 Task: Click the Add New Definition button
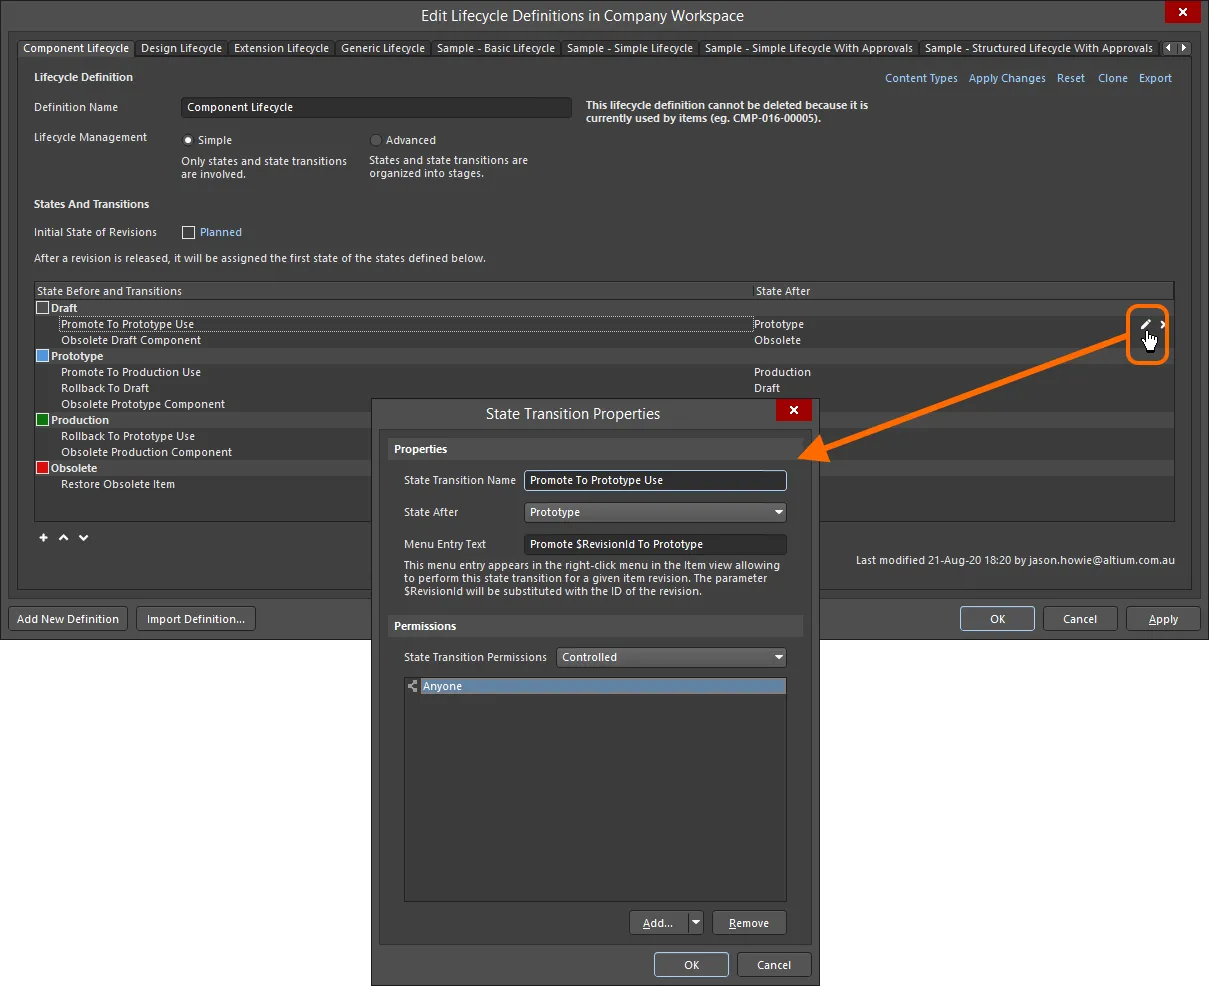pyautogui.click(x=68, y=619)
